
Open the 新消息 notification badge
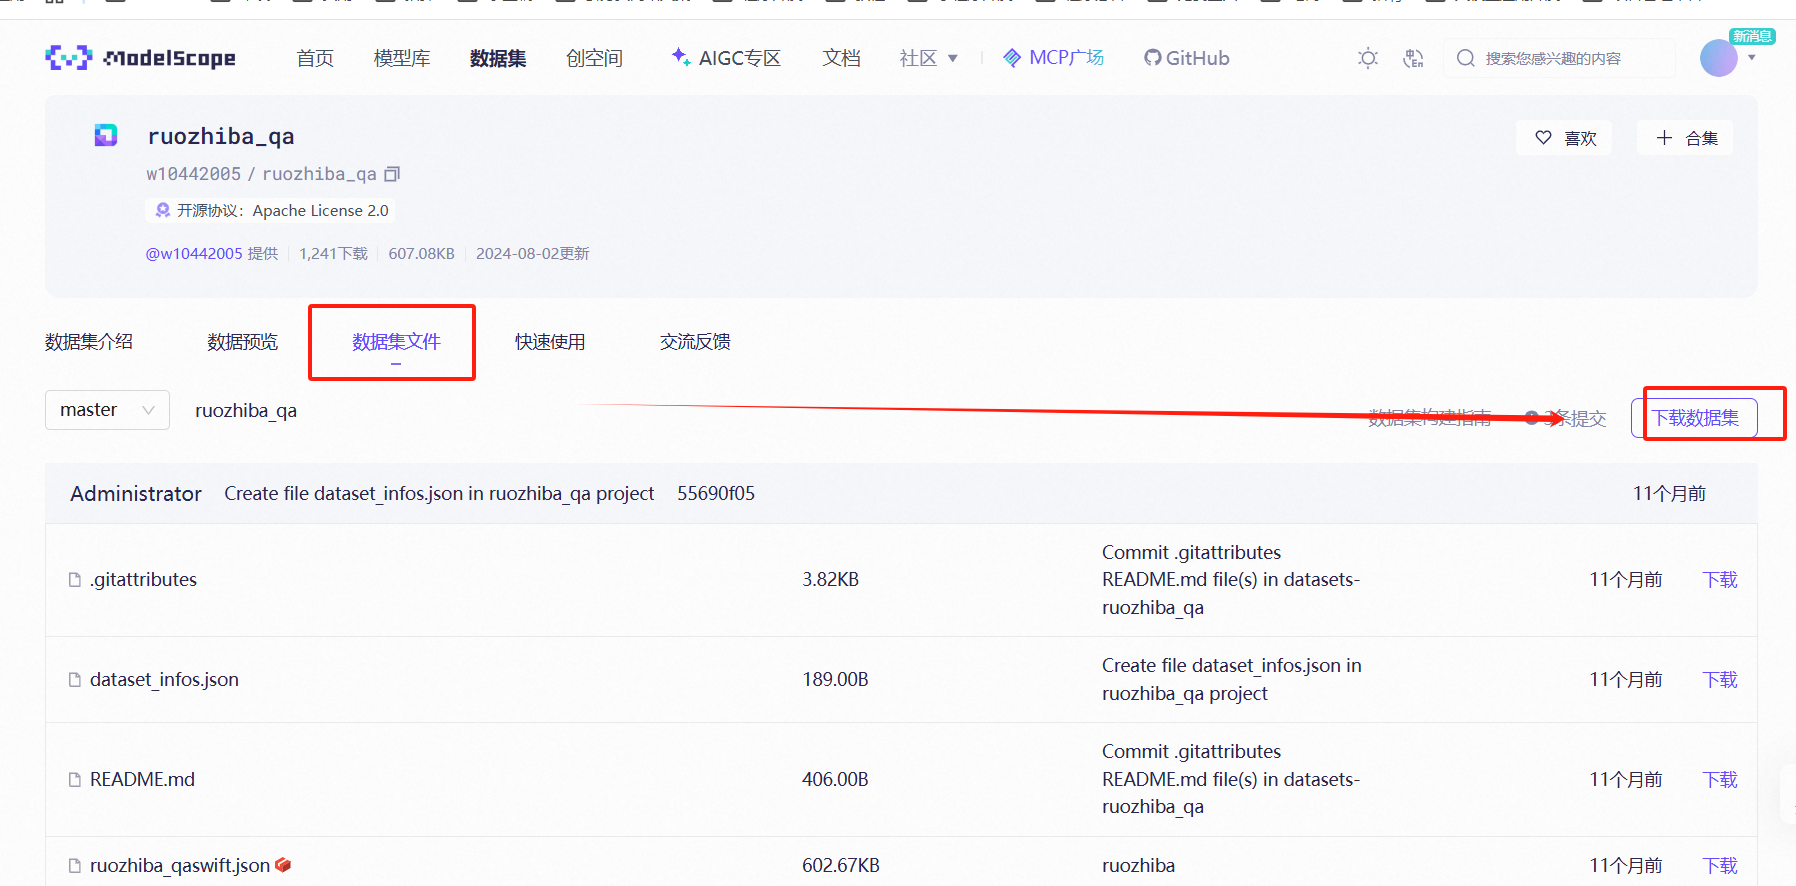(x=1752, y=36)
